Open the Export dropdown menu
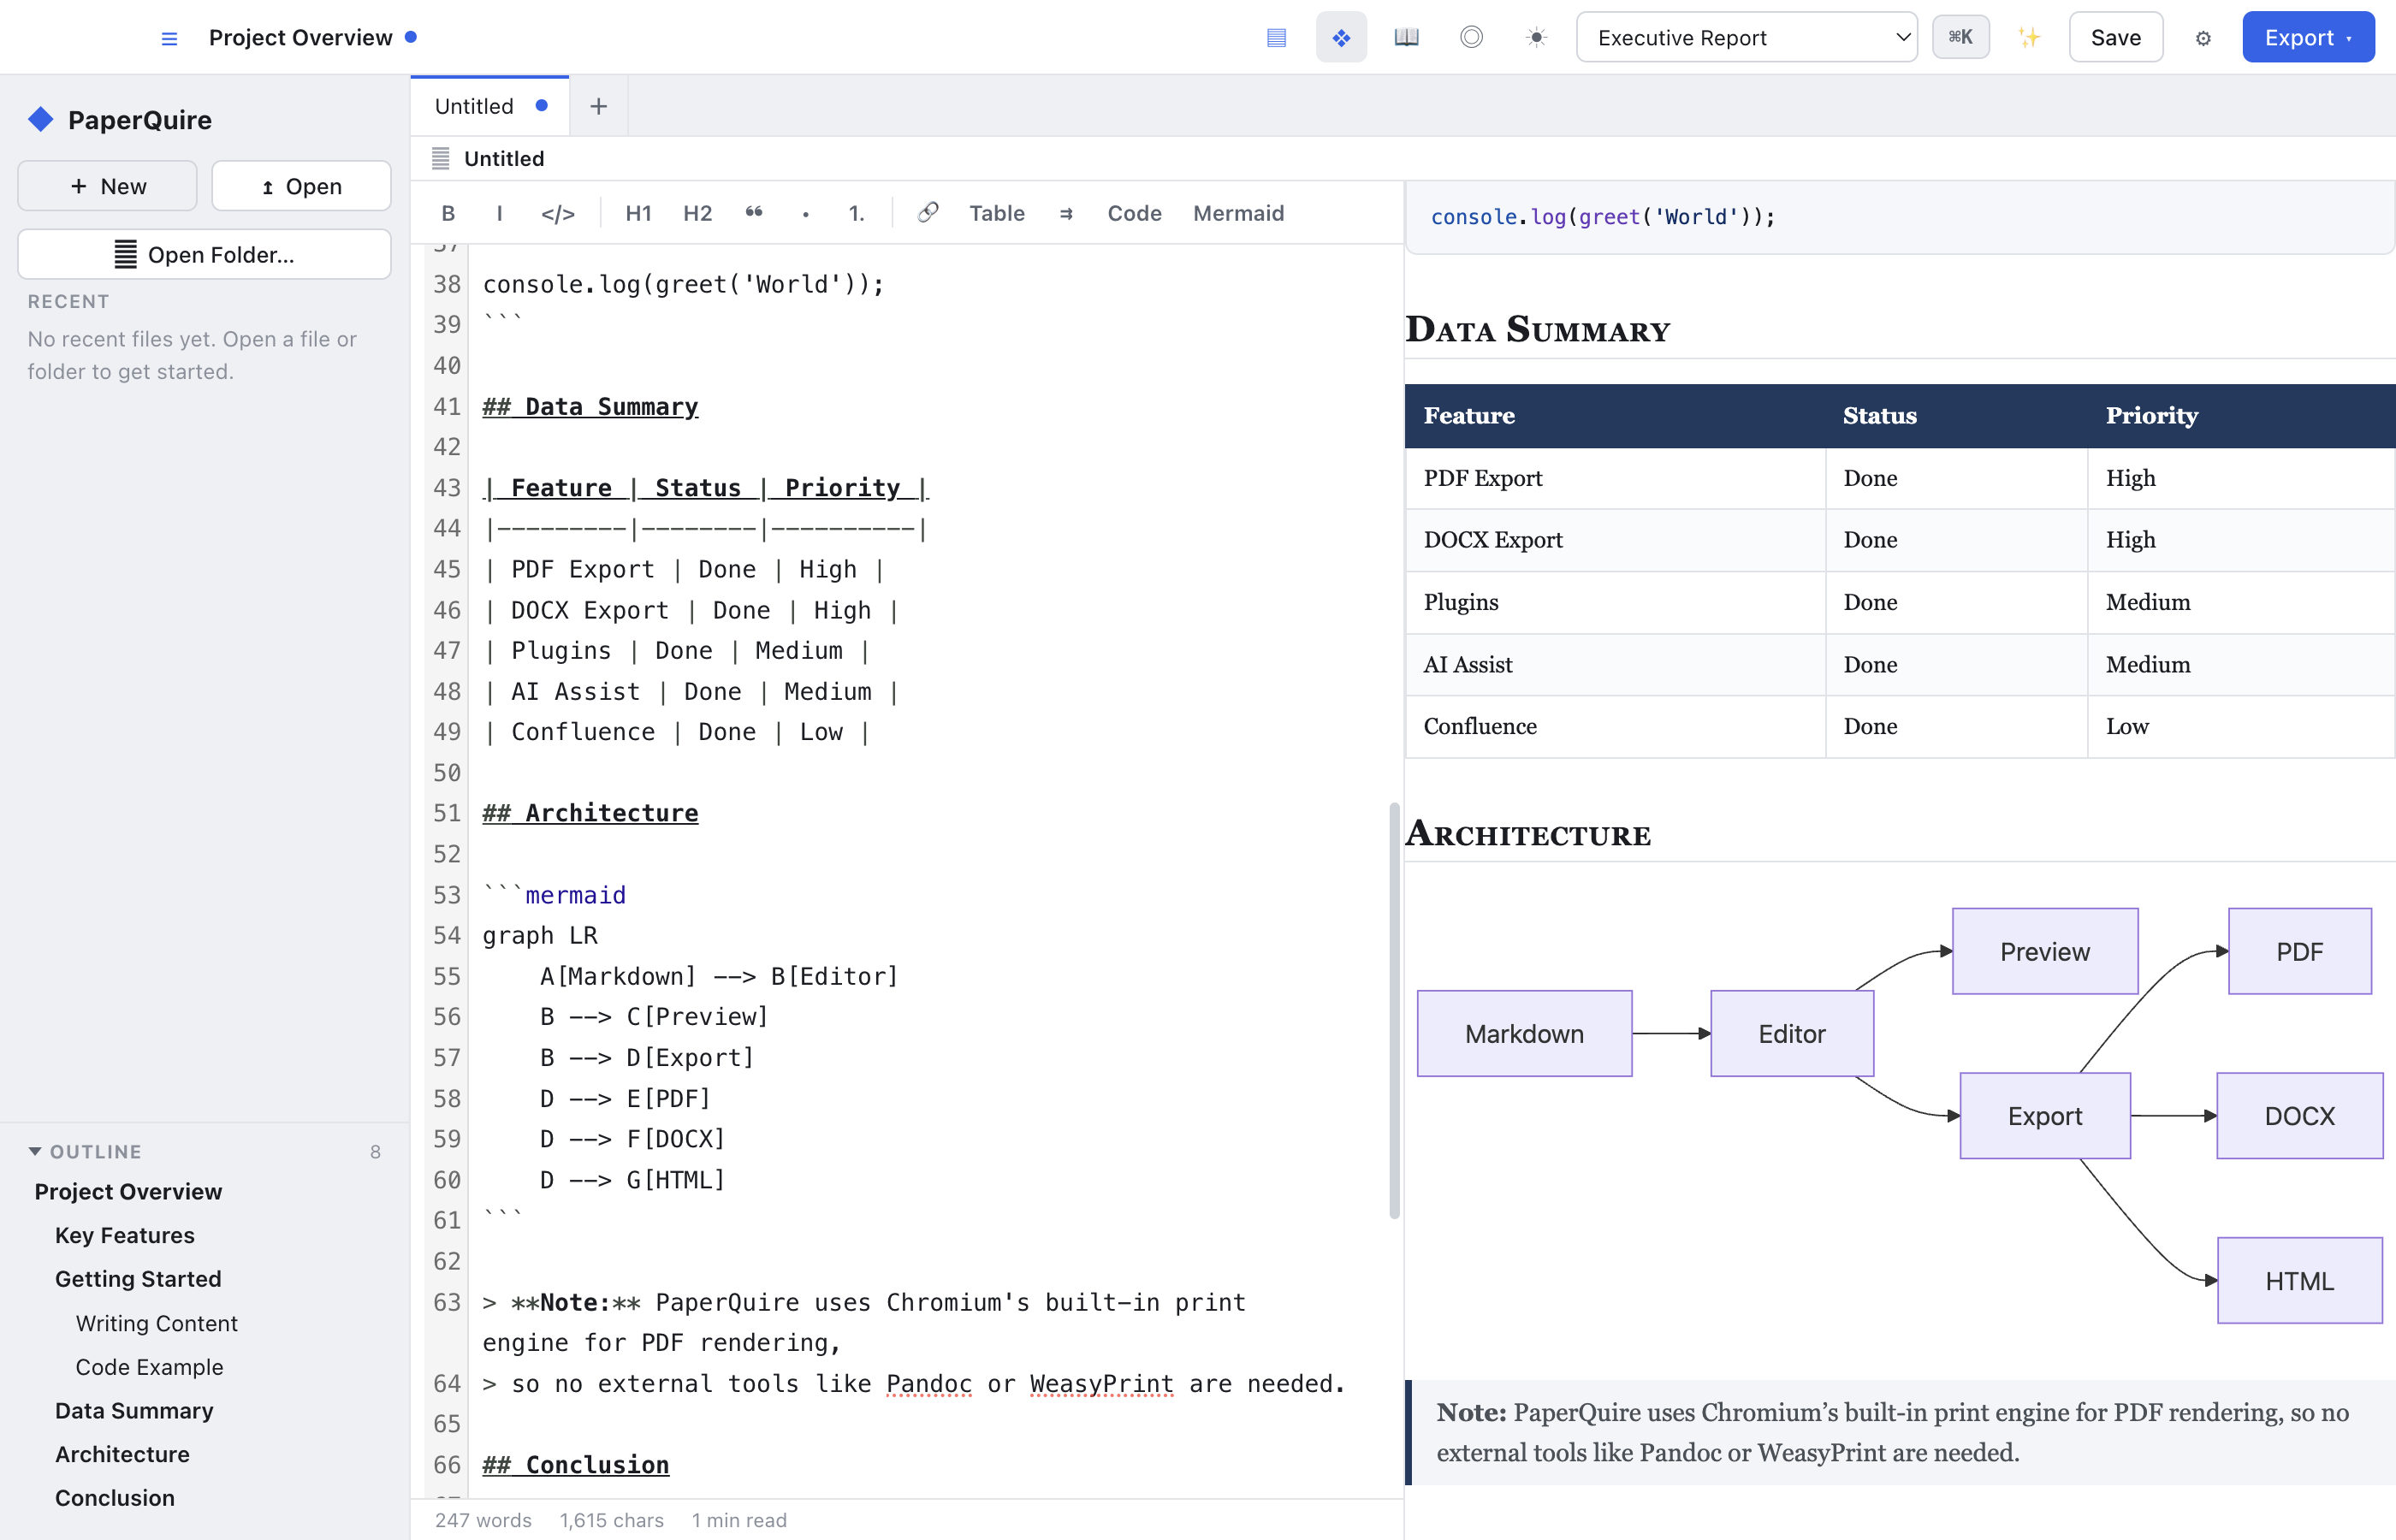 (x=2308, y=38)
